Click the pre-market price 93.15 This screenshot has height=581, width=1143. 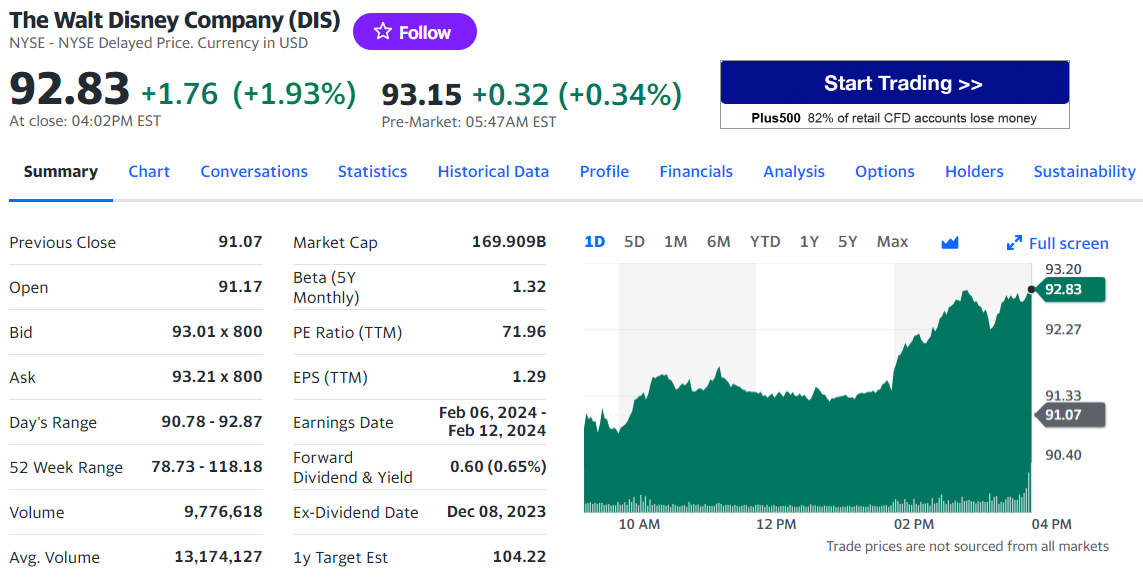point(421,94)
